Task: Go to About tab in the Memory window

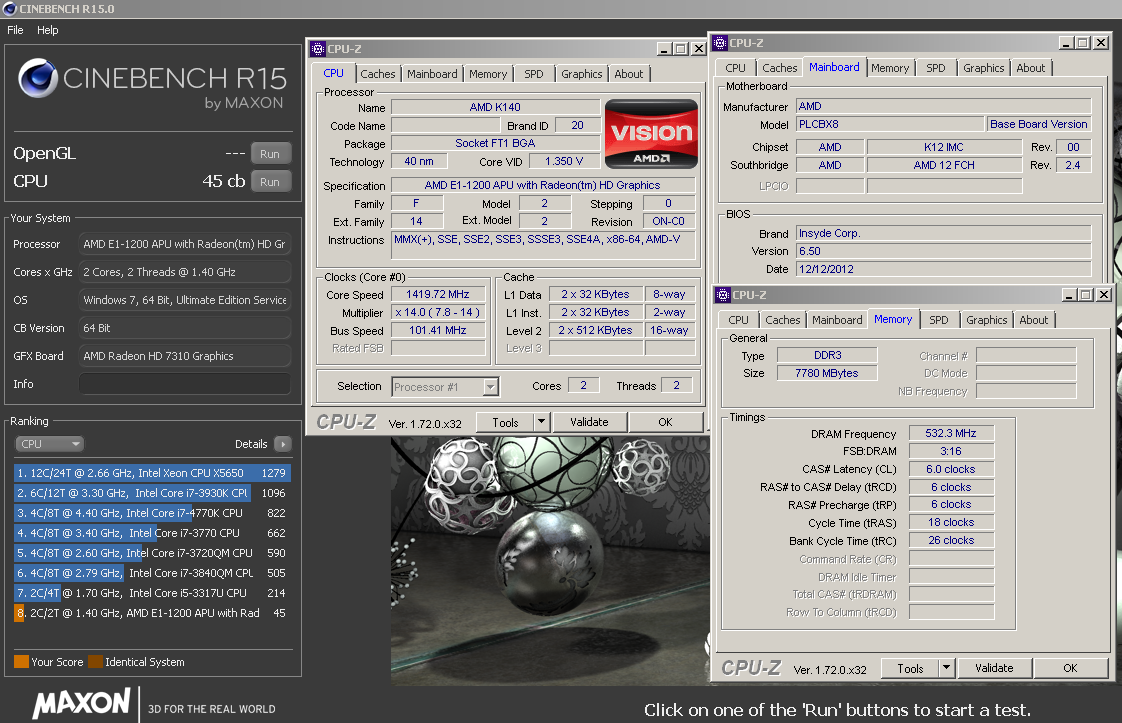Action: 1034,320
